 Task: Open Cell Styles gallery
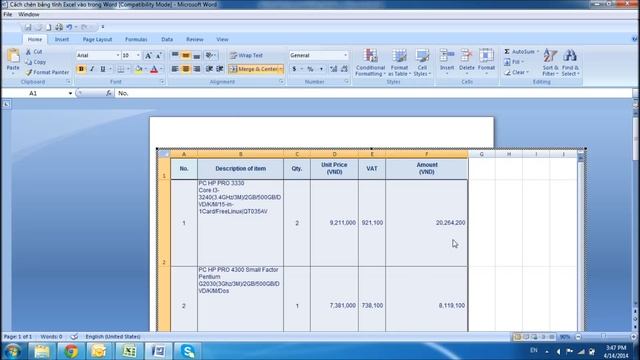(422, 62)
